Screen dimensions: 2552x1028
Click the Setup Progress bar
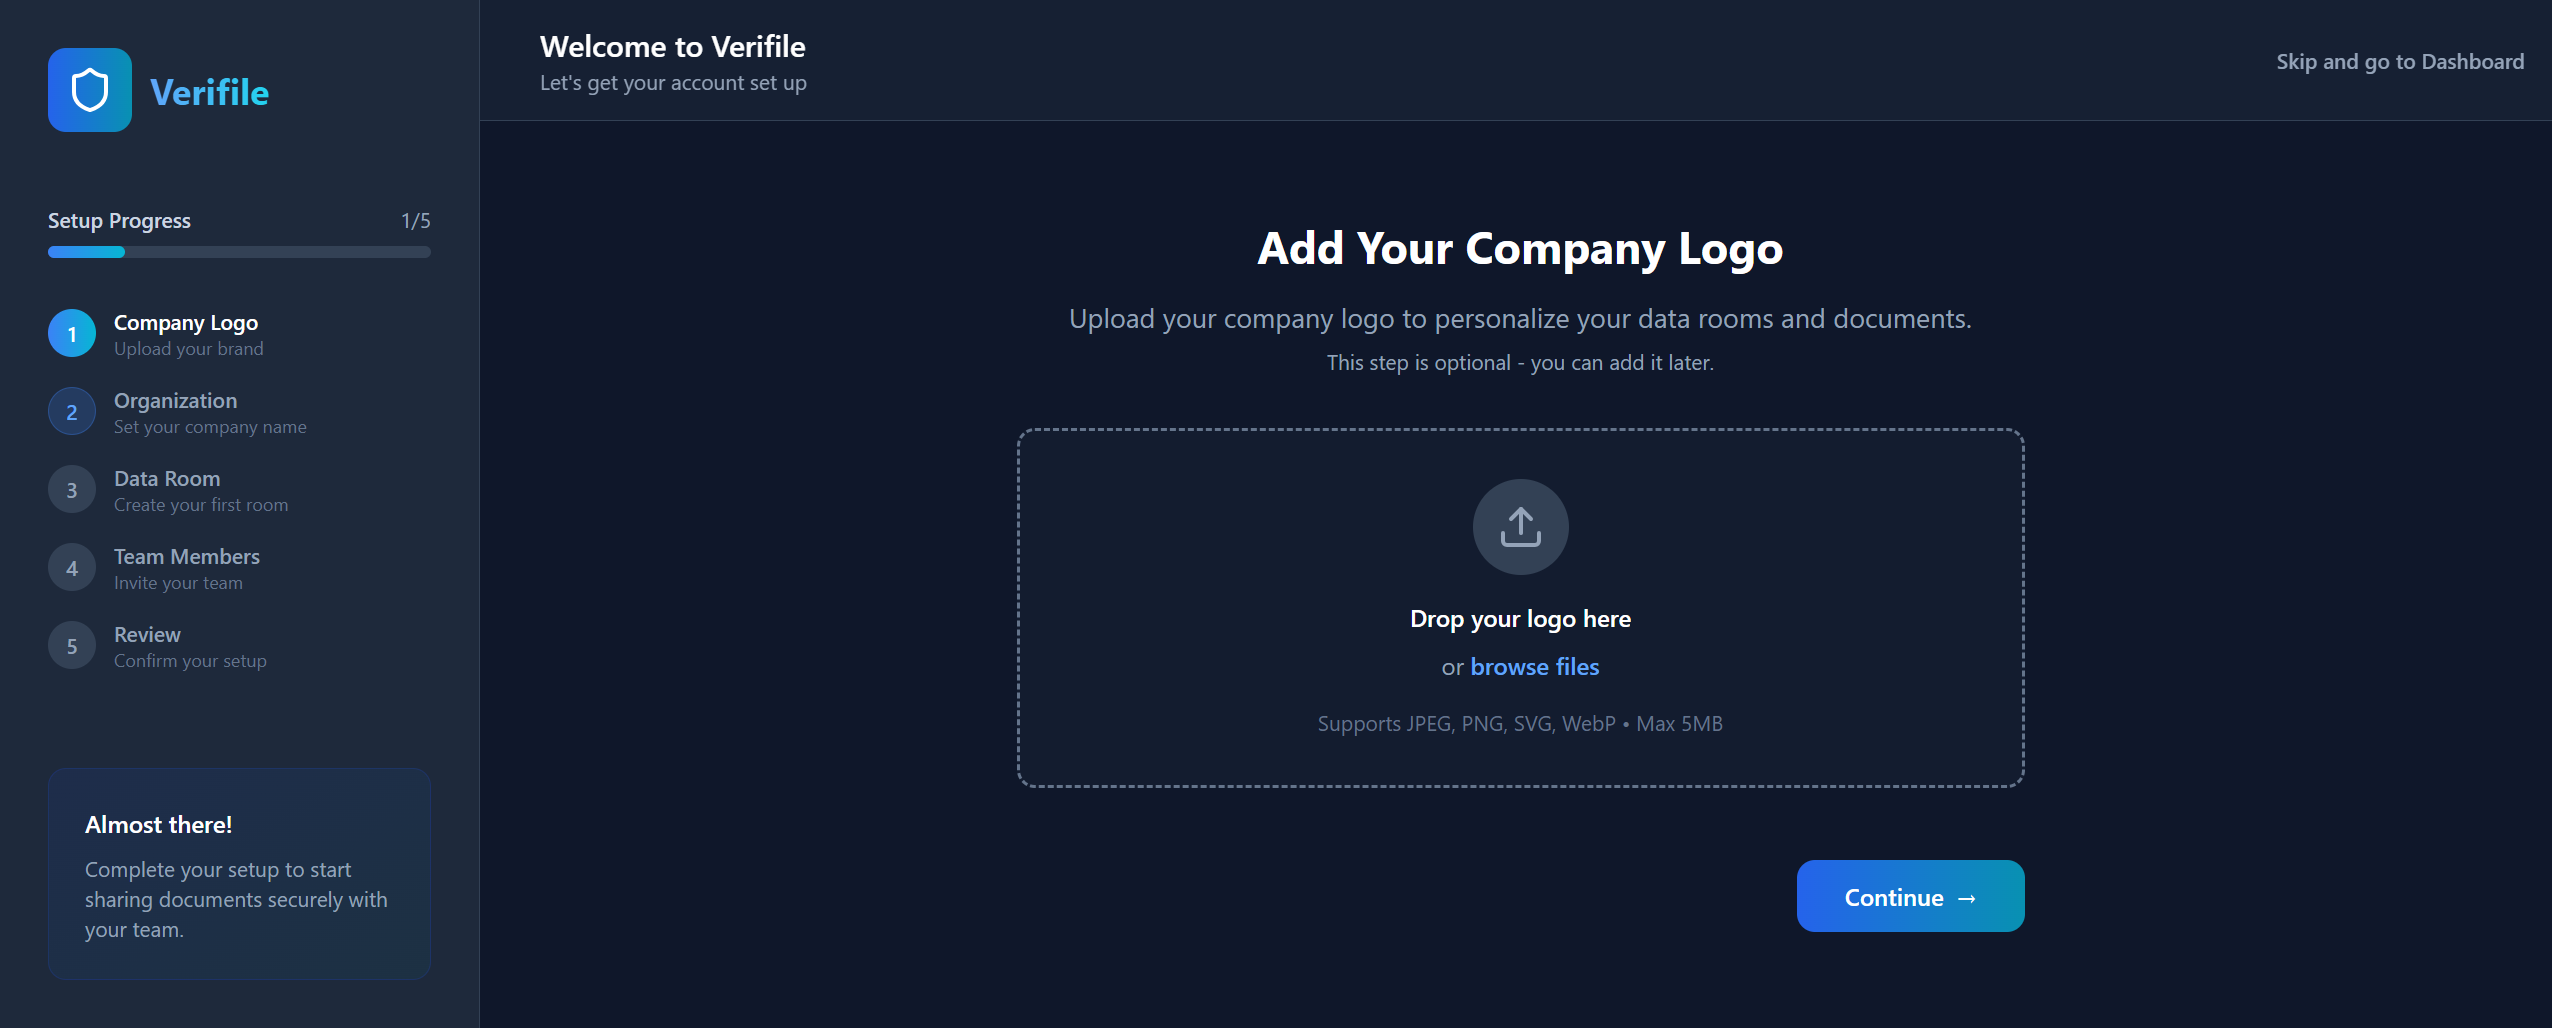239,252
